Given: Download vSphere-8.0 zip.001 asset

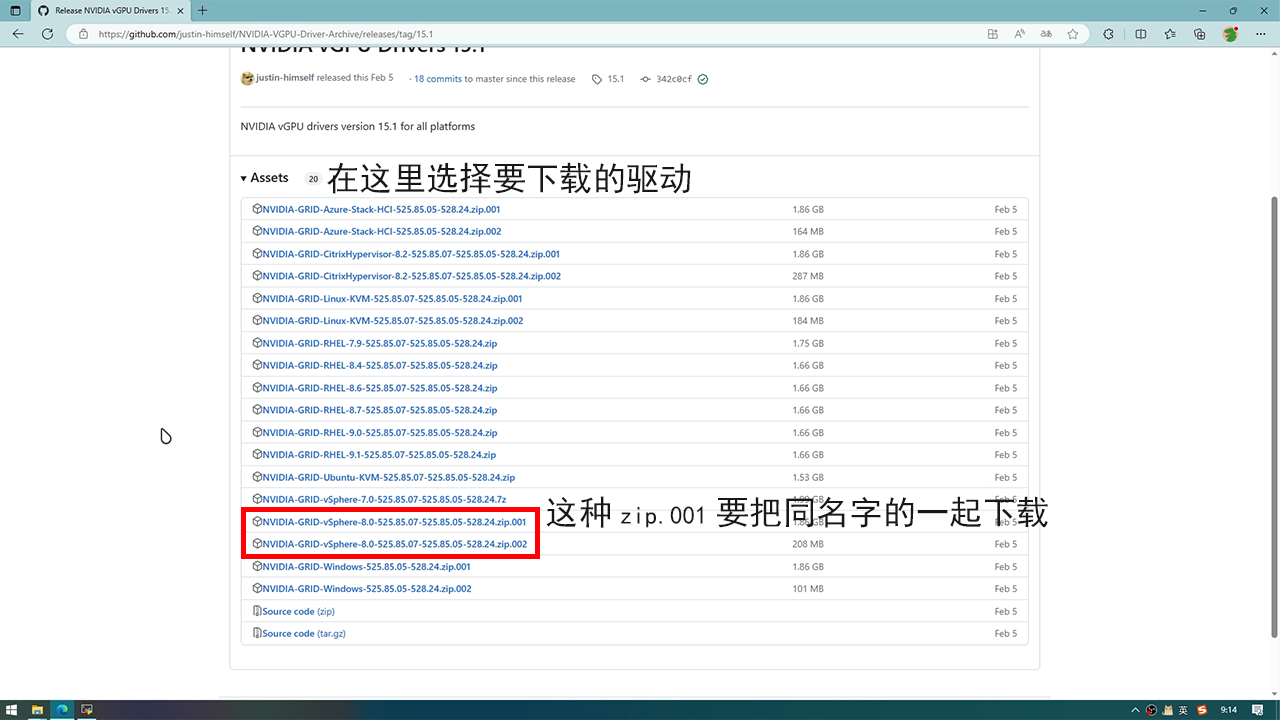Looking at the screenshot, I should (394, 522).
